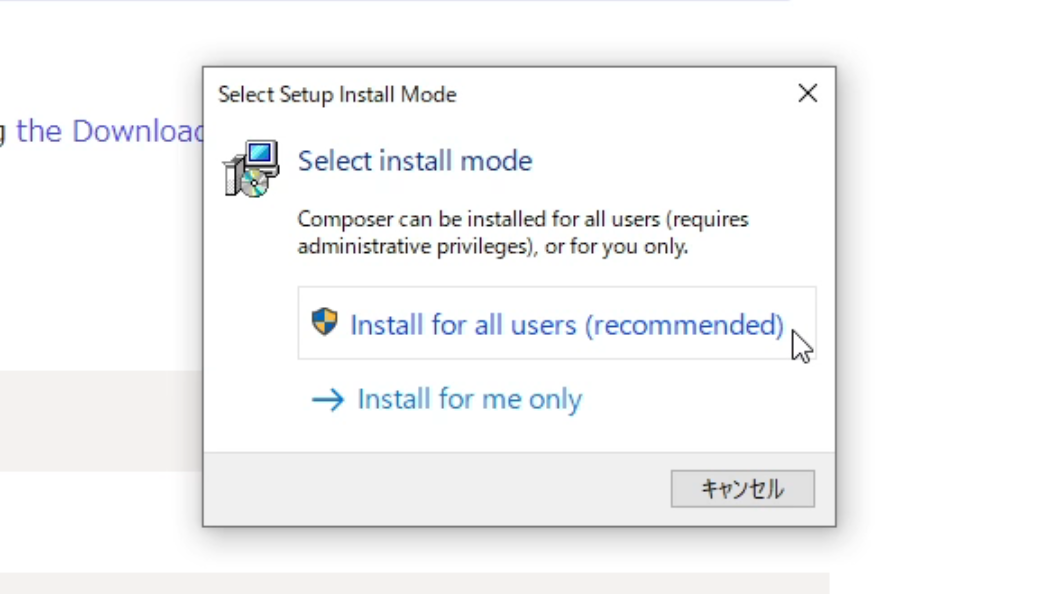Cancel setup with the キャンセル button
The image size is (1056, 594).
click(743, 488)
